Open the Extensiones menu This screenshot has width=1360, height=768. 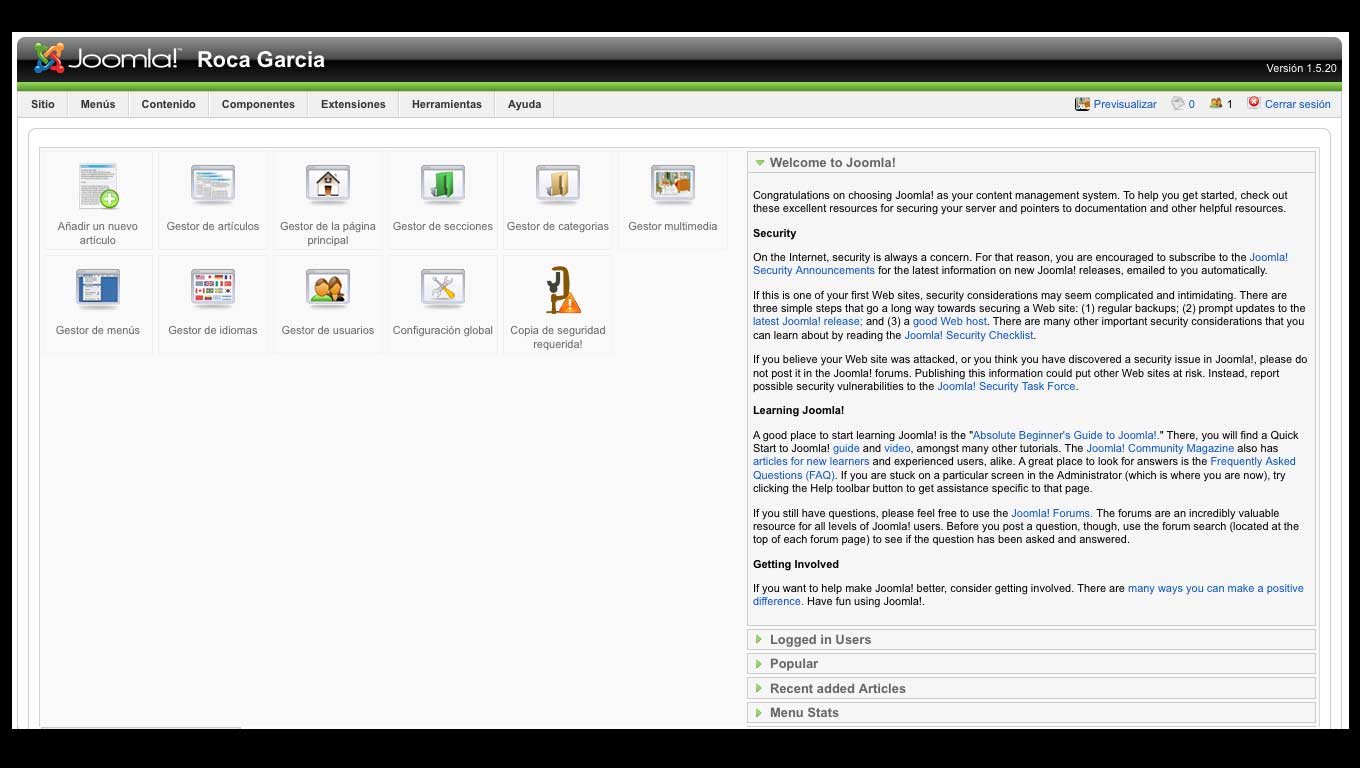(x=353, y=104)
